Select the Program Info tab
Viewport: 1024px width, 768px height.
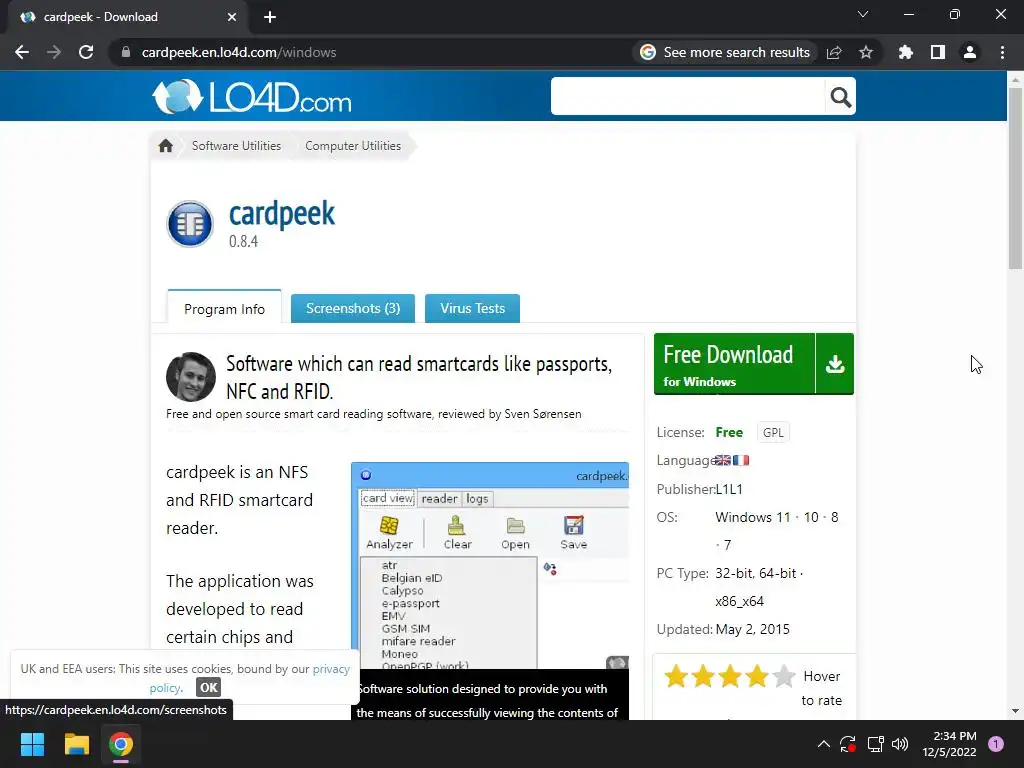pos(225,308)
